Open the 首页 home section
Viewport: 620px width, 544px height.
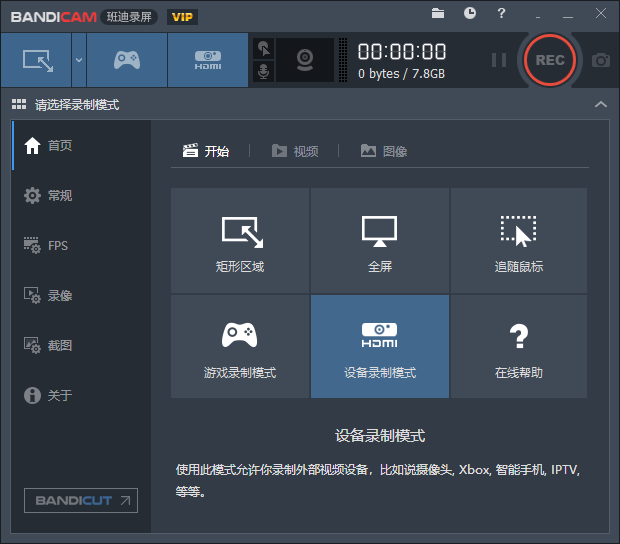[x=81, y=145]
